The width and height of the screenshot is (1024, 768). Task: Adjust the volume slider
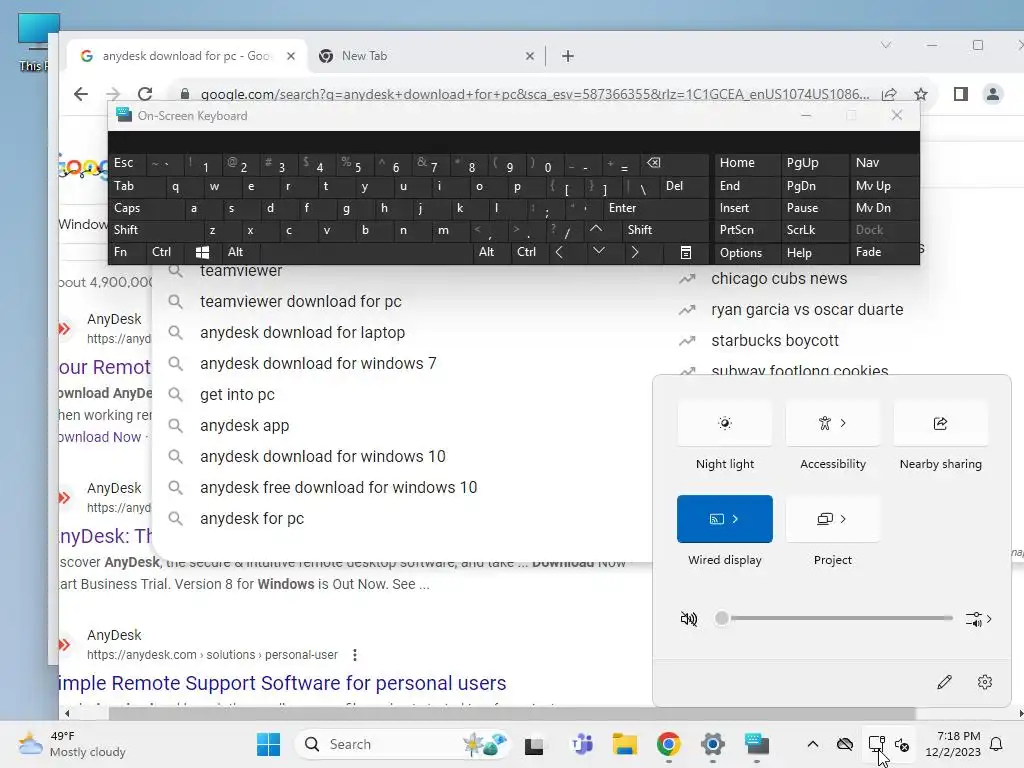click(834, 618)
